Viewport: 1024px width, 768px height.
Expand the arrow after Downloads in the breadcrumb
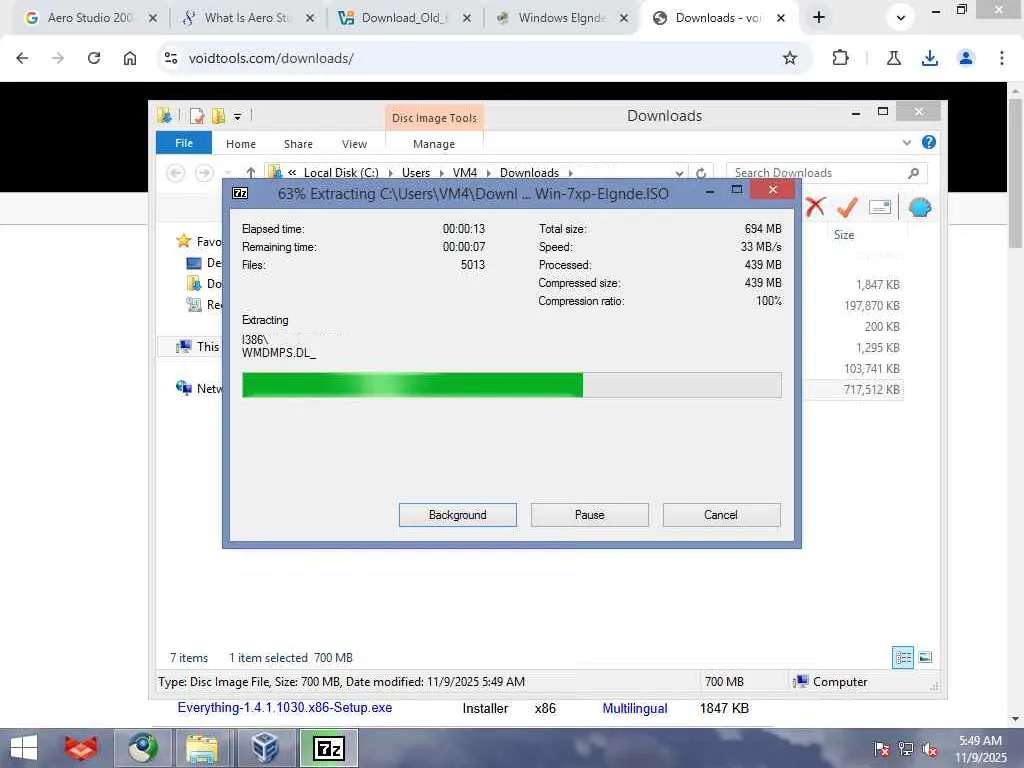point(570,173)
